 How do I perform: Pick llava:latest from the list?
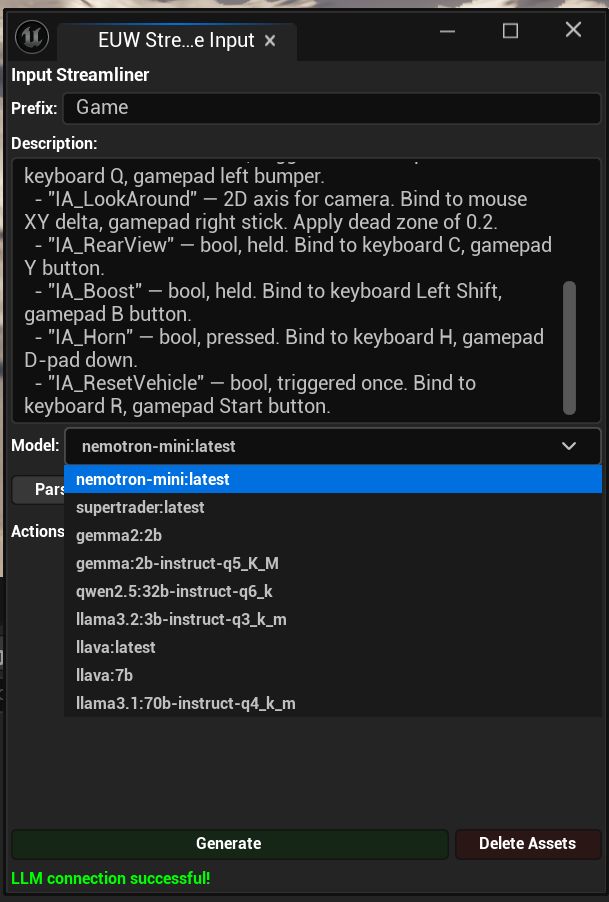click(116, 647)
